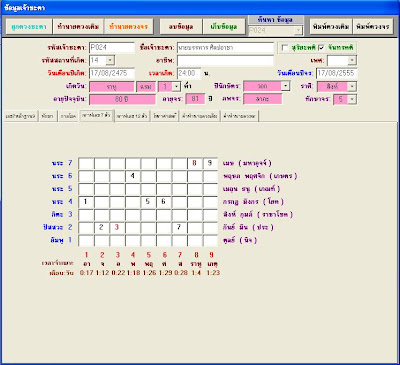Click grid cell containing 5 in row 4
The width and height of the screenshot is (400, 365).
pos(148,202)
